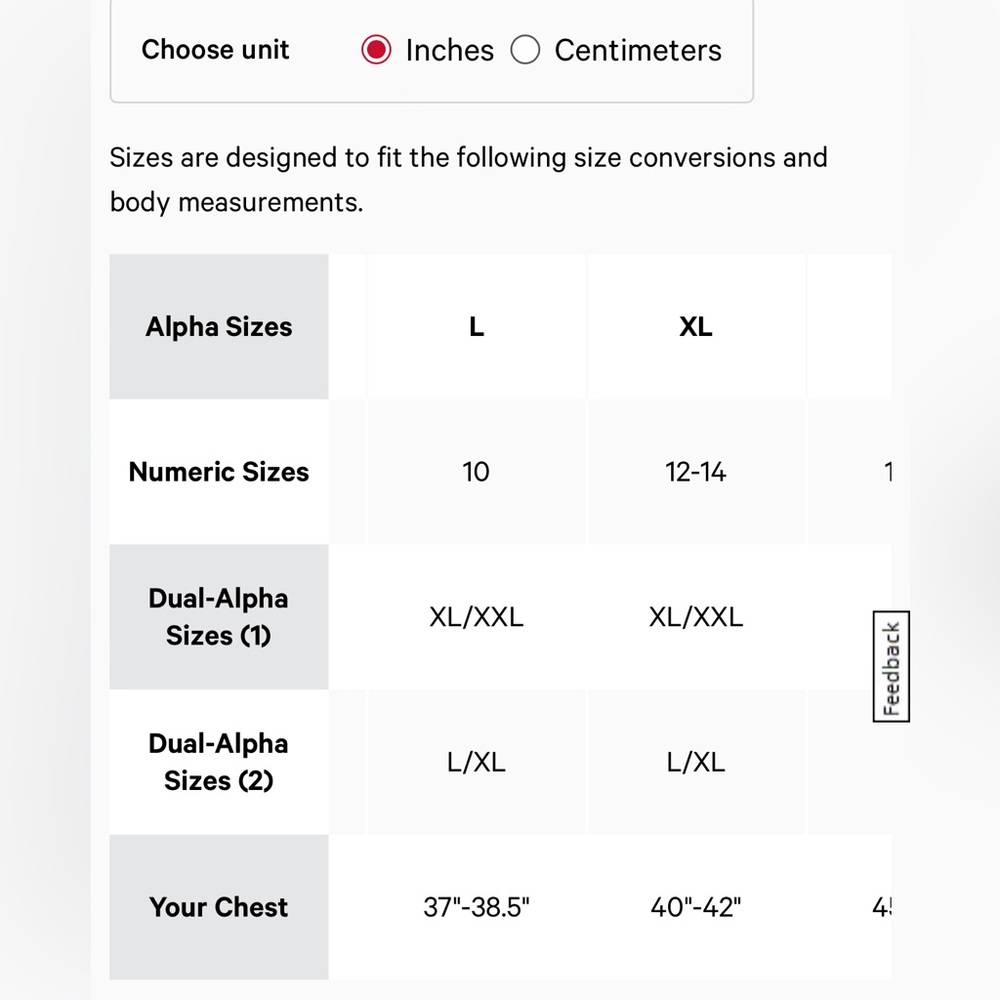The height and width of the screenshot is (1000, 1000).
Task: Open the Feedback side tab
Action: pos(891,666)
